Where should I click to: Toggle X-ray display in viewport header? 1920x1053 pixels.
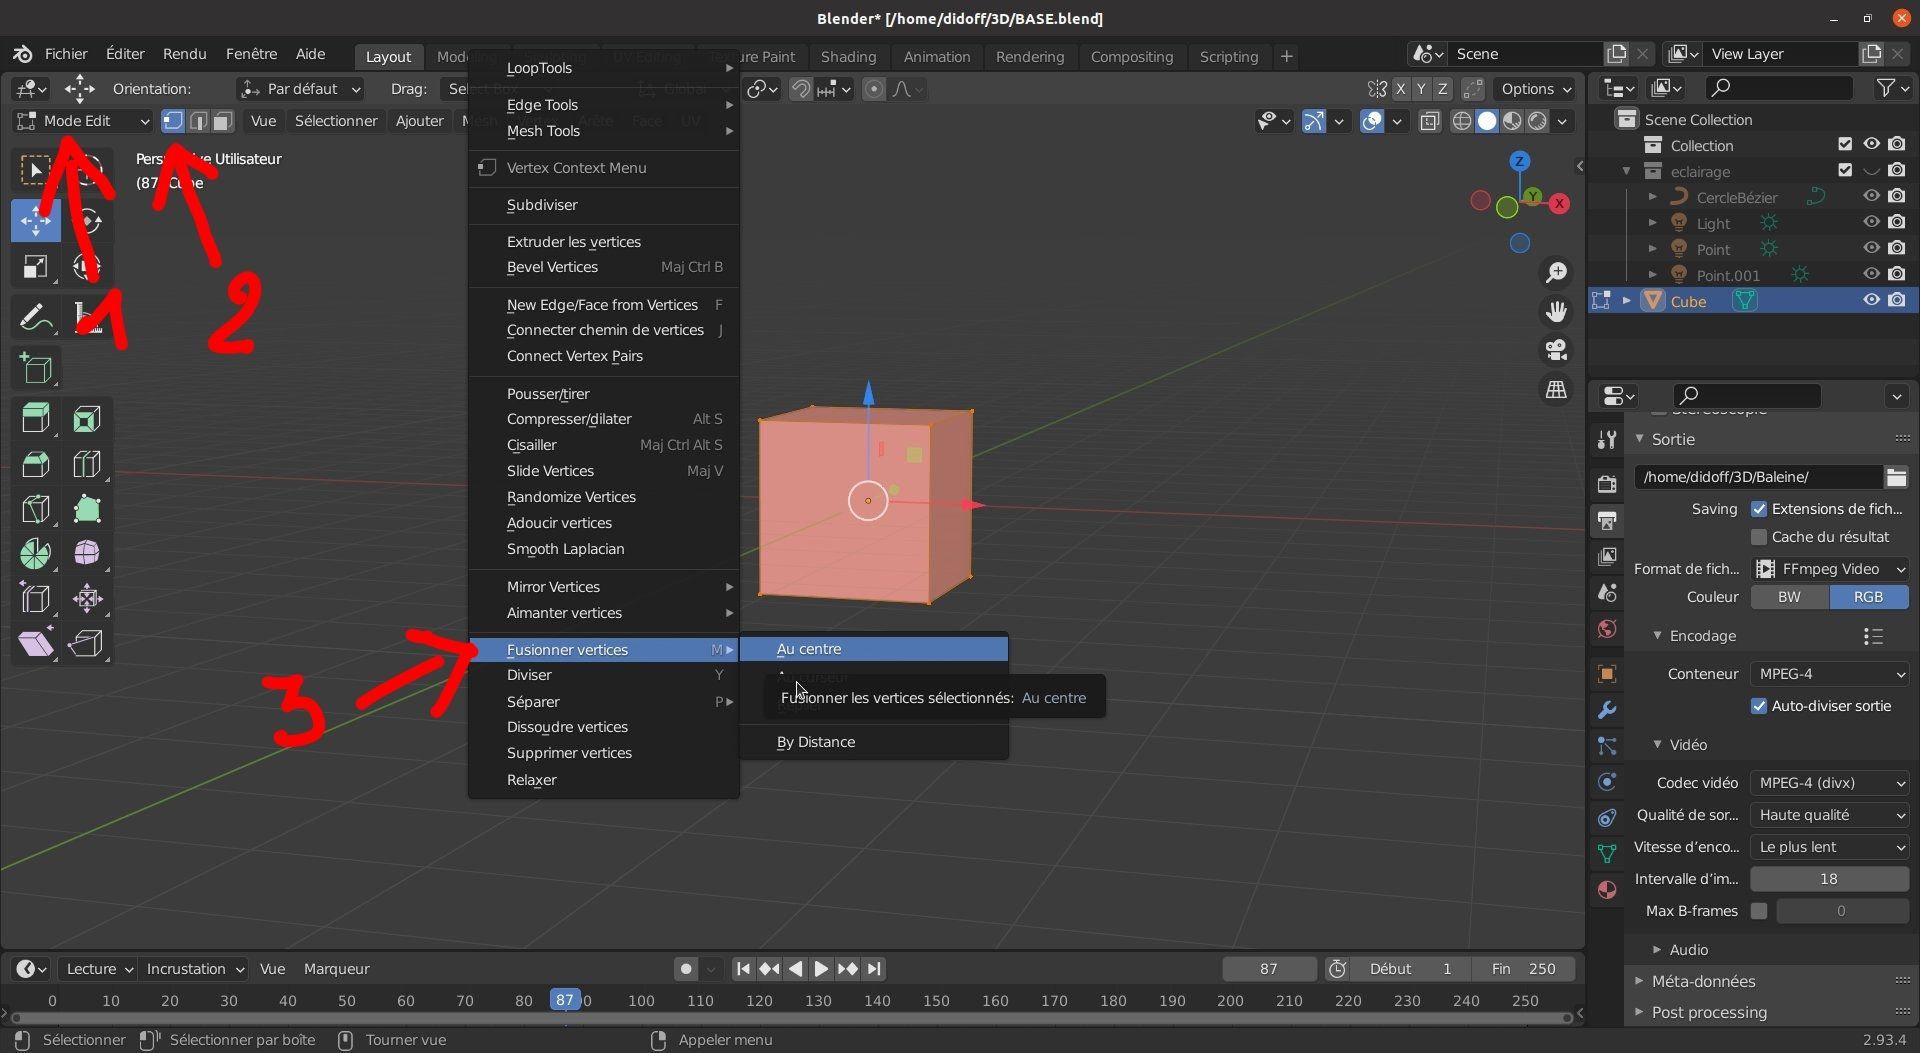[x=1430, y=121]
